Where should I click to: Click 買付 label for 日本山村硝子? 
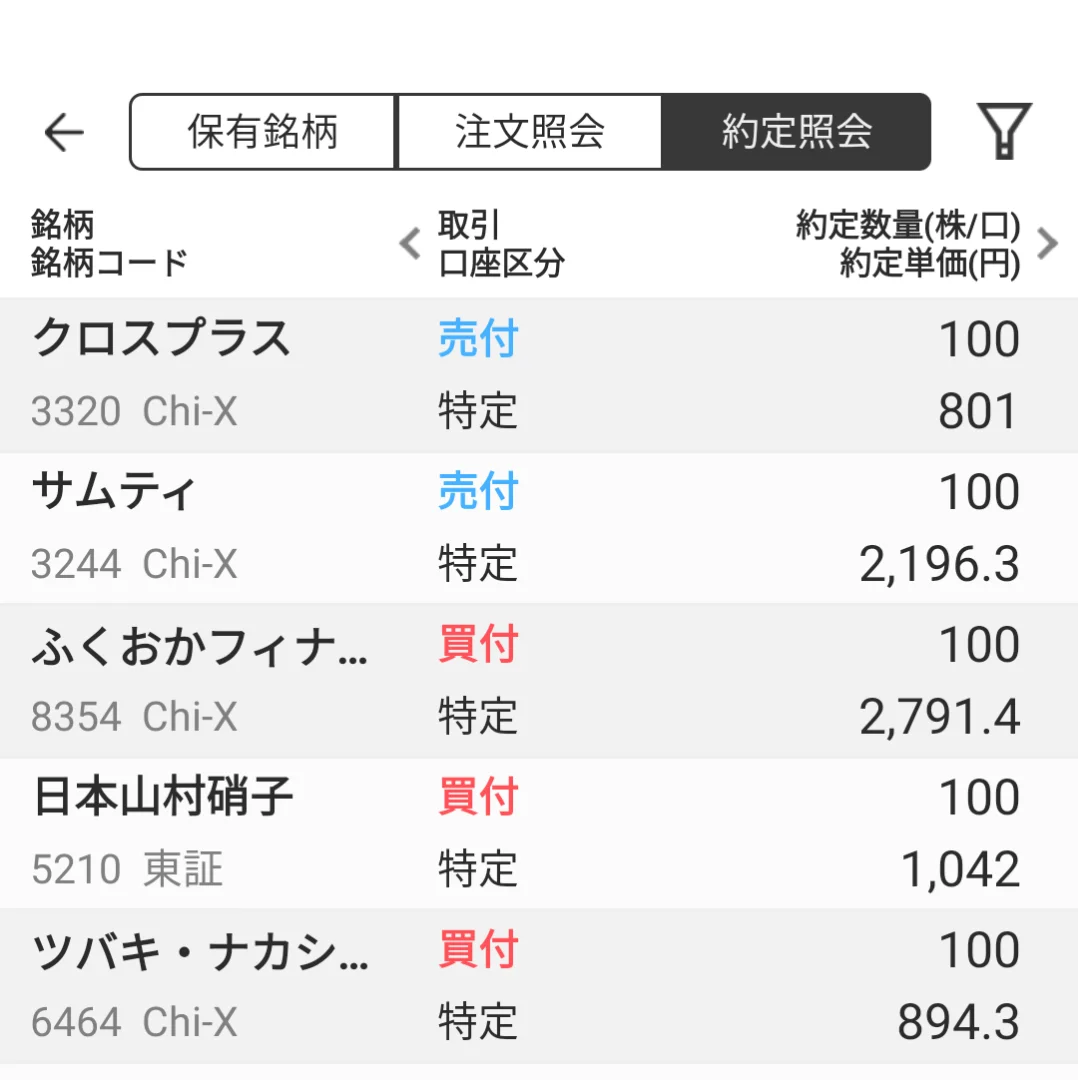click(x=478, y=798)
